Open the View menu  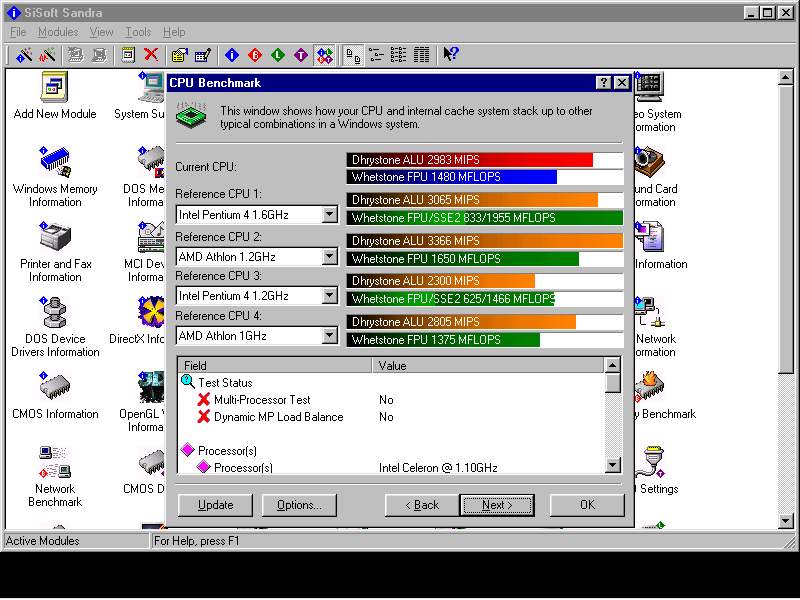pyautogui.click(x=102, y=32)
